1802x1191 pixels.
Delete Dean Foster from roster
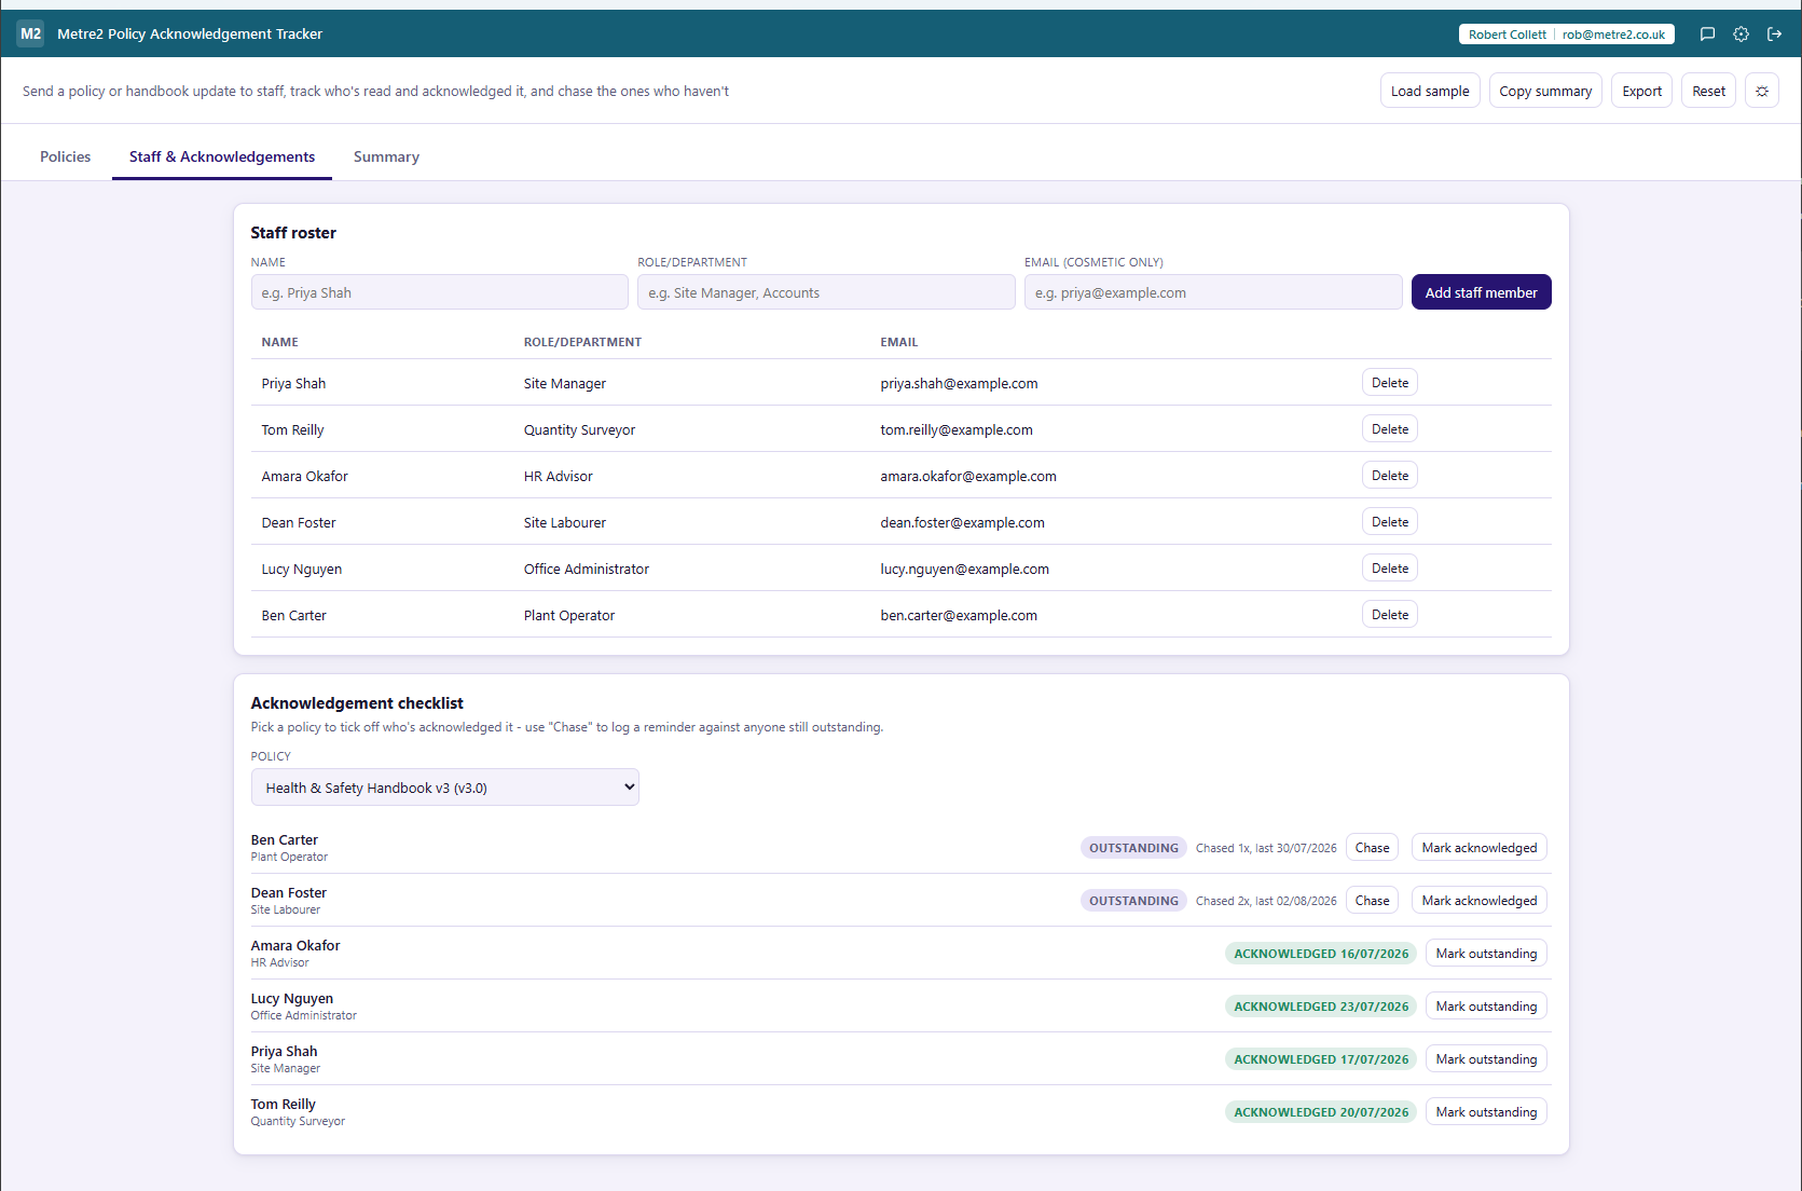point(1389,522)
